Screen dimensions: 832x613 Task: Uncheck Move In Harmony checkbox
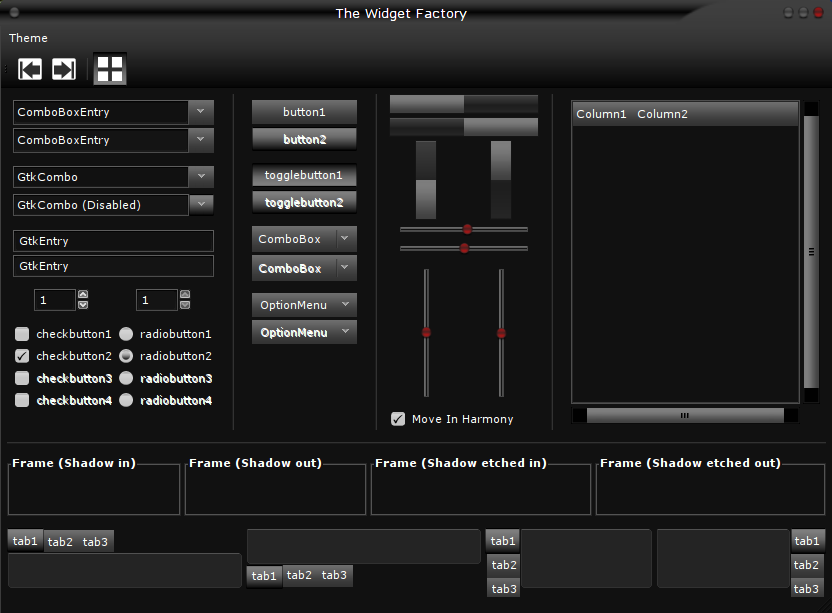[398, 419]
